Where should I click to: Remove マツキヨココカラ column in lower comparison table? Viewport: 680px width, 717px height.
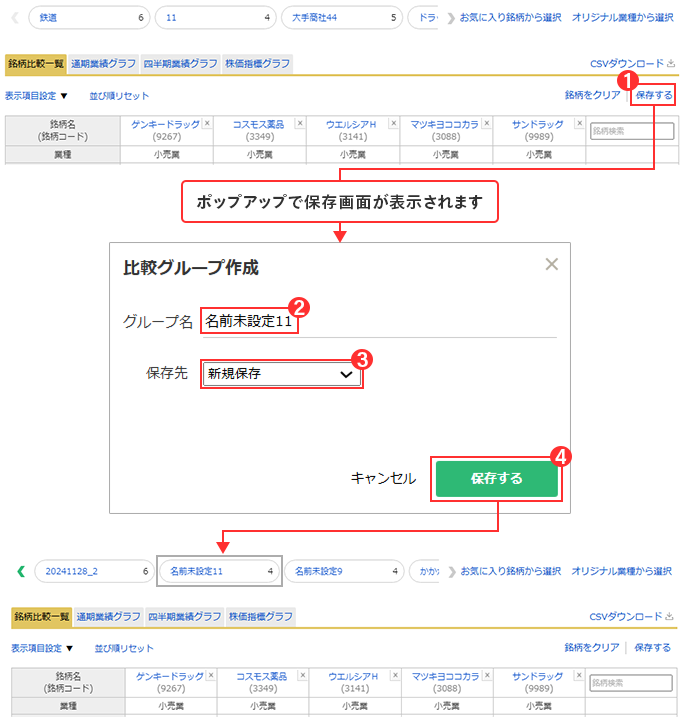pos(487,675)
